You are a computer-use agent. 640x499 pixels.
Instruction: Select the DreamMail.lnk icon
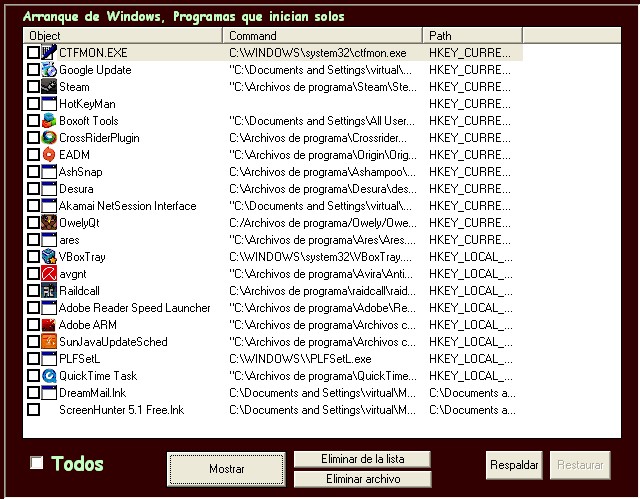tap(49, 393)
